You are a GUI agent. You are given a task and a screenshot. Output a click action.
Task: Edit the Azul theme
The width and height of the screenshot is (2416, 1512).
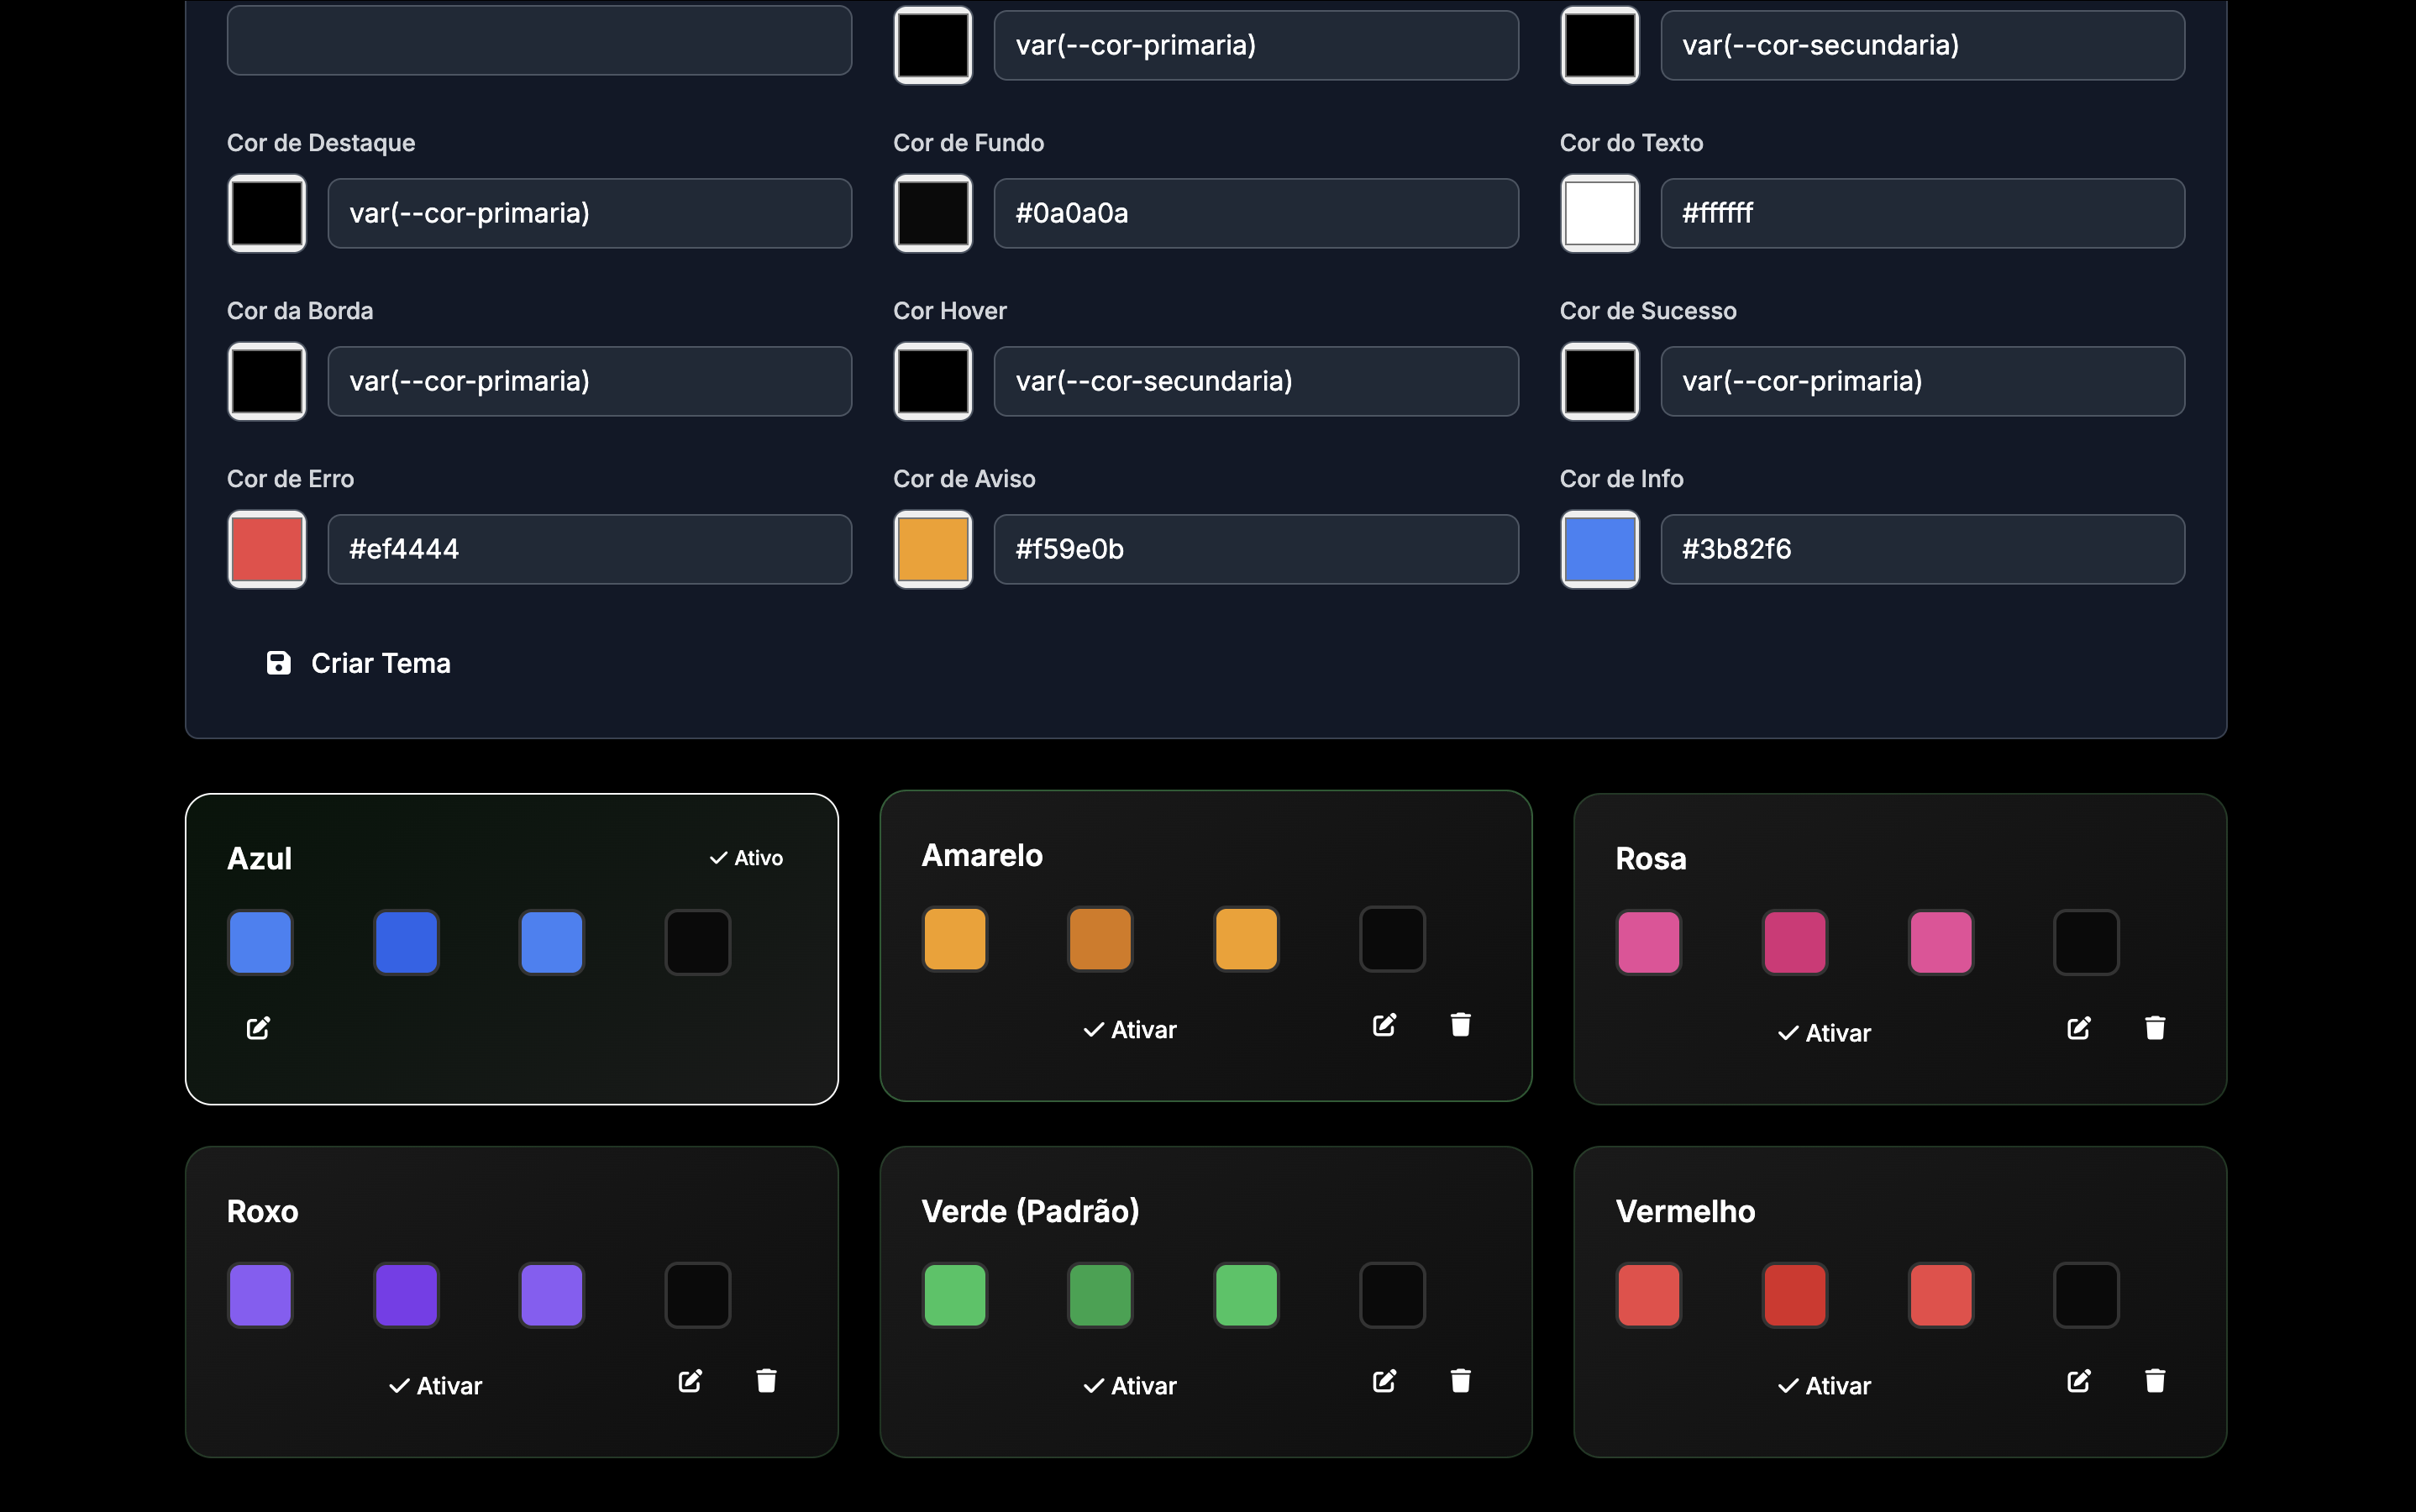pos(258,1028)
